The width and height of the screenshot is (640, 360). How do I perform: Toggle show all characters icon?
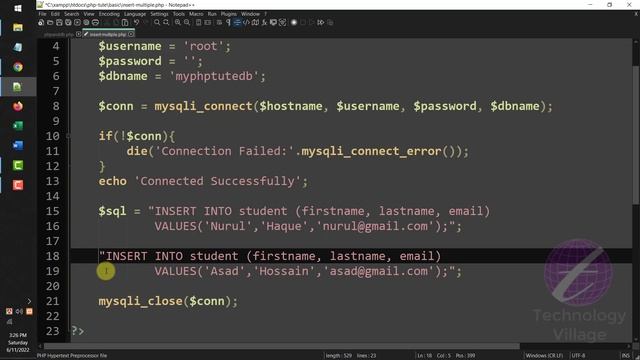click(228, 22)
